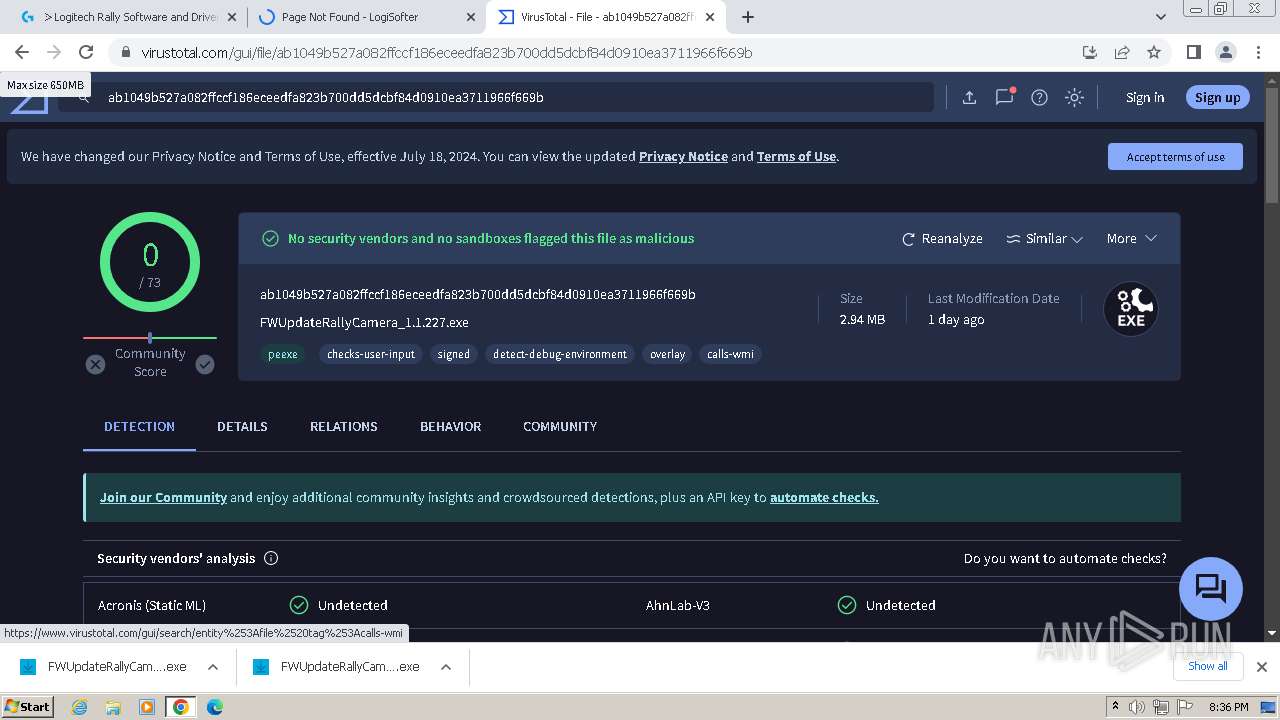The height and width of the screenshot is (720, 1280).
Task: Open Microsoft Edge from the taskbar
Action: [x=214, y=707]
